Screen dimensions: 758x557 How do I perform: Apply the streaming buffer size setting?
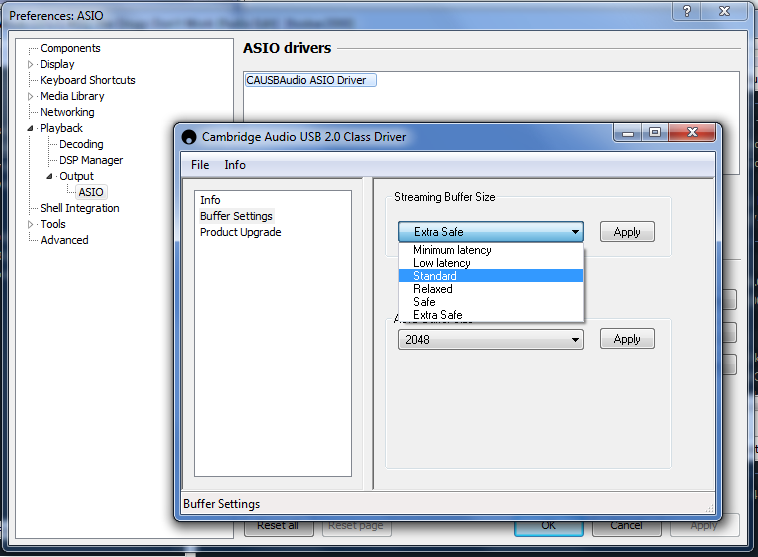pyautogui.click(x=627, y=232)
